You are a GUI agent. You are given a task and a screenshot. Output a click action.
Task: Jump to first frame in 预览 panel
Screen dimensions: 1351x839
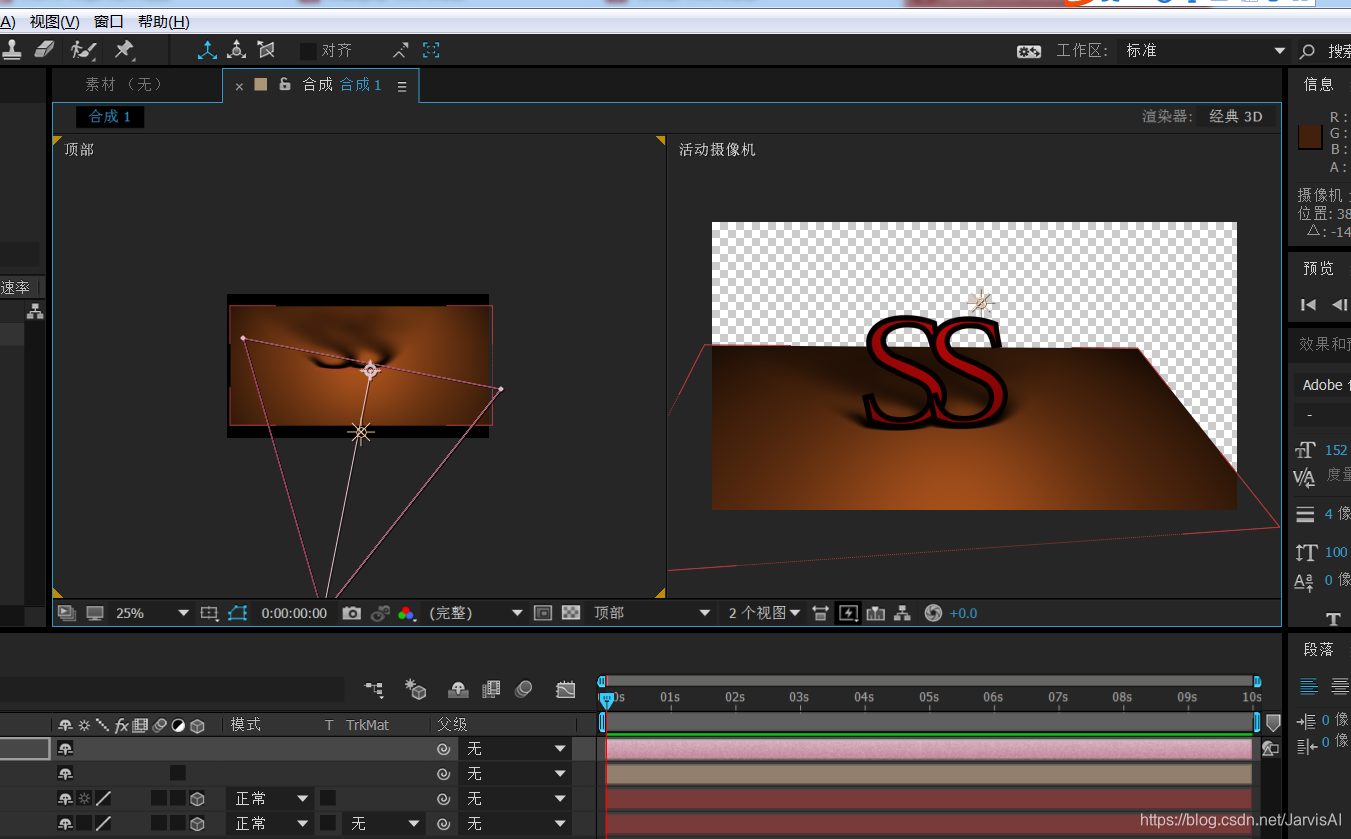(1308, 305)
